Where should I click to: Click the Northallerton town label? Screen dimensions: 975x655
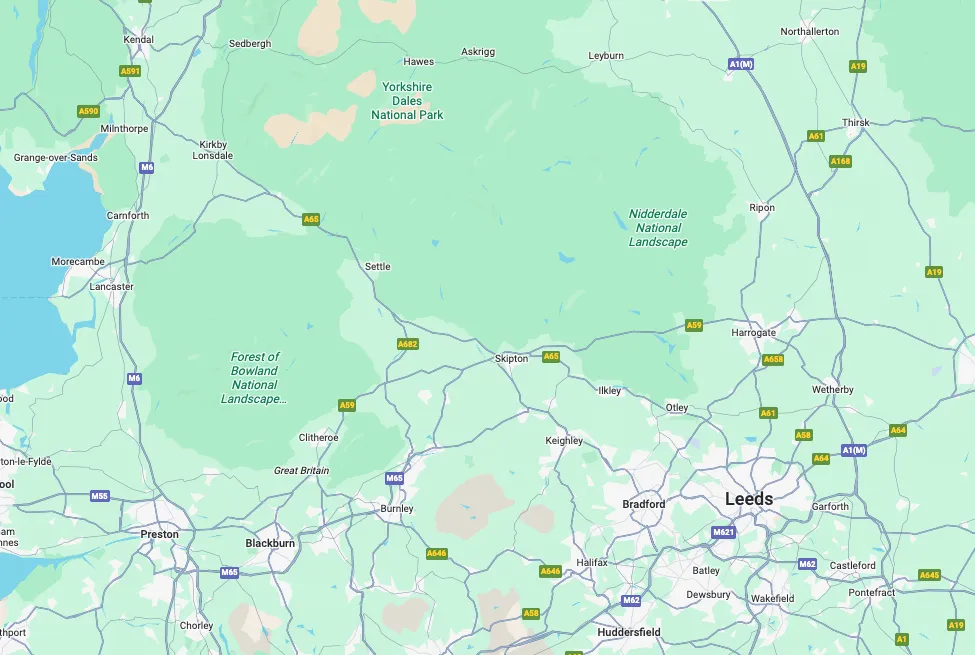(810, 32)
